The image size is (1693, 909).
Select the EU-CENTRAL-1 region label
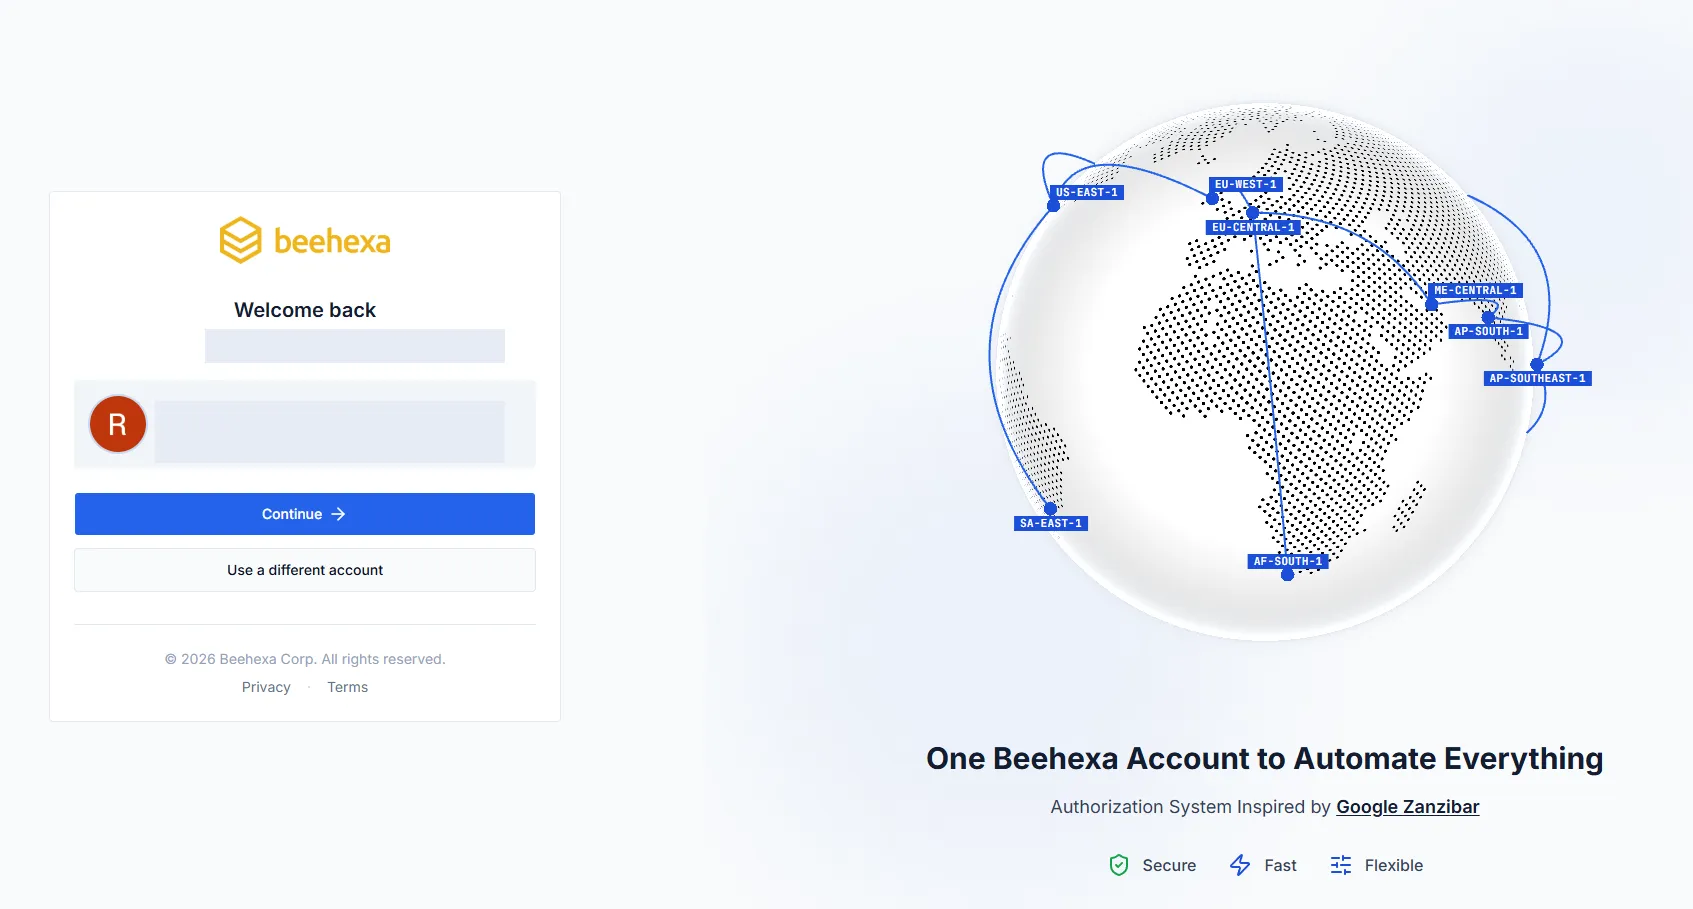tap(1253, 227)
